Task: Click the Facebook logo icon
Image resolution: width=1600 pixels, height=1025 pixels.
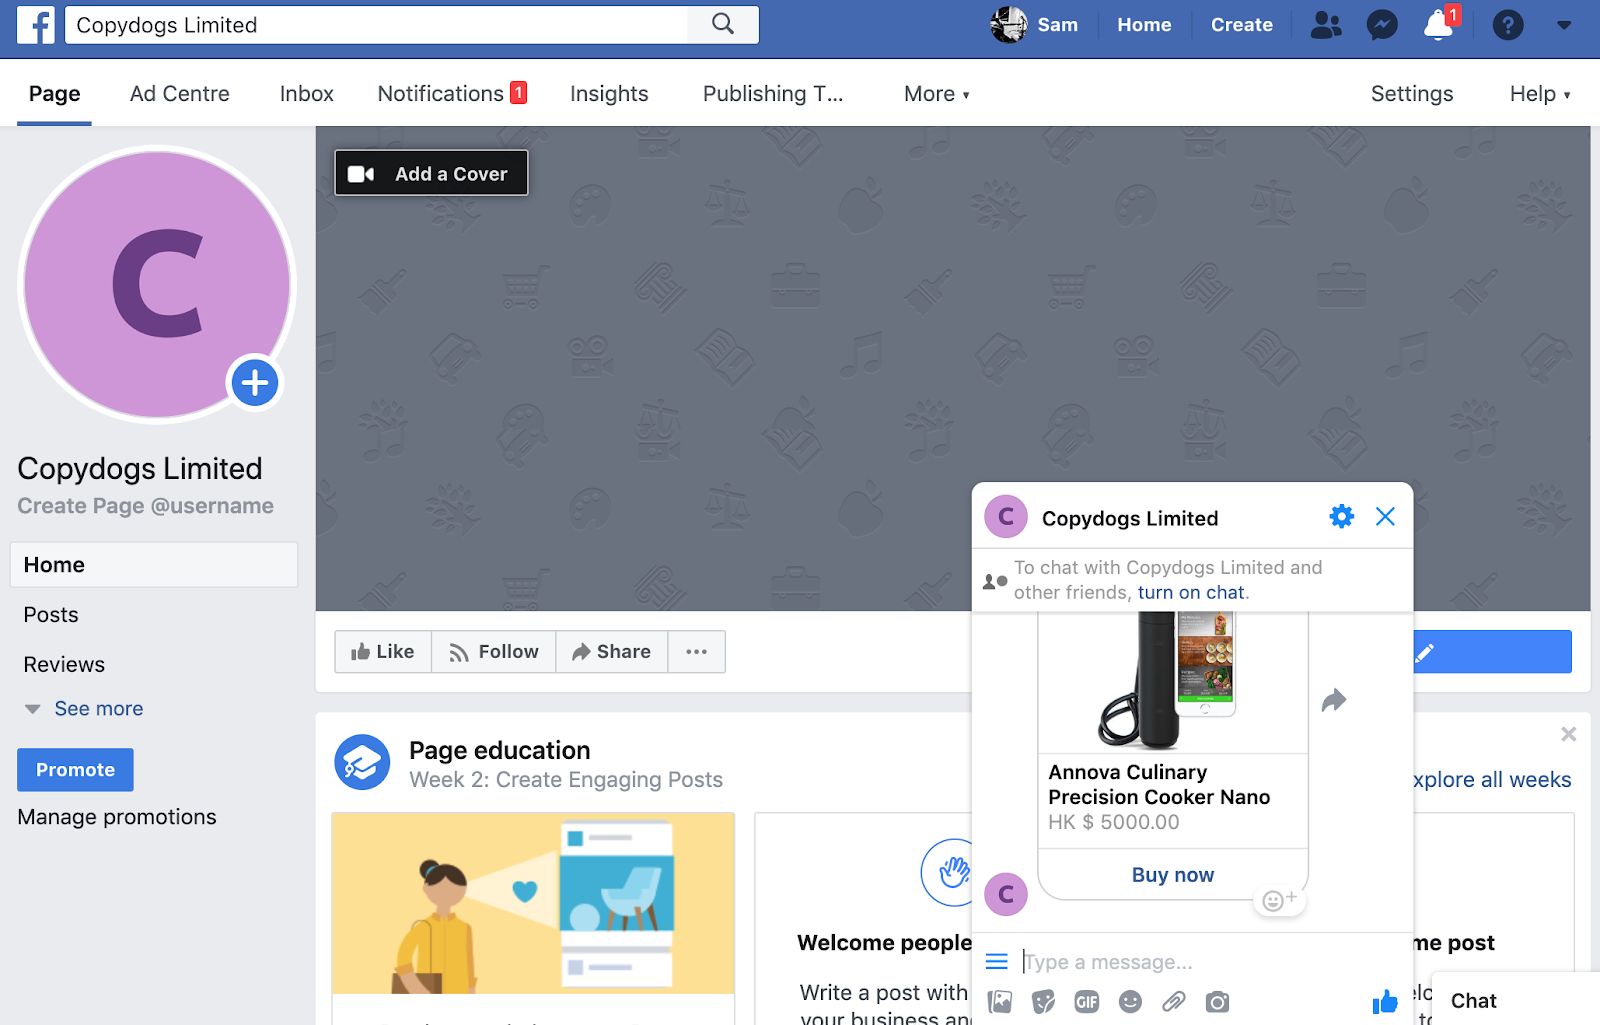Action: point(36,25)
